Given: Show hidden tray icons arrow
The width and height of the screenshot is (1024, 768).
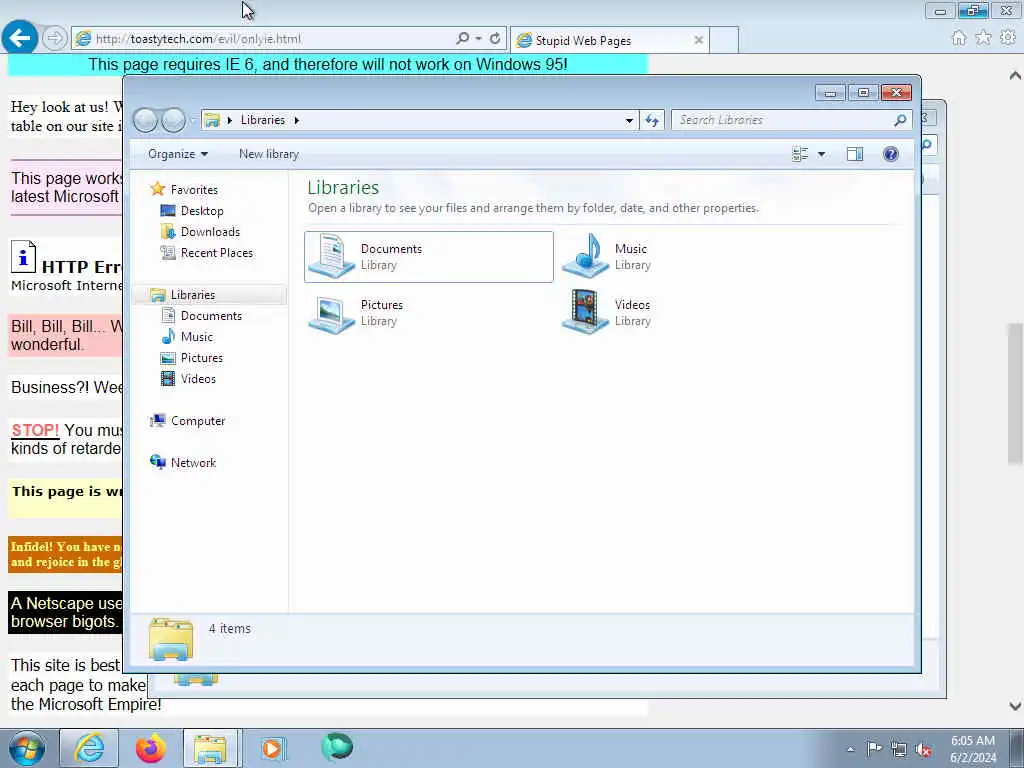Looking at the screenshot, I should (850, 750).
